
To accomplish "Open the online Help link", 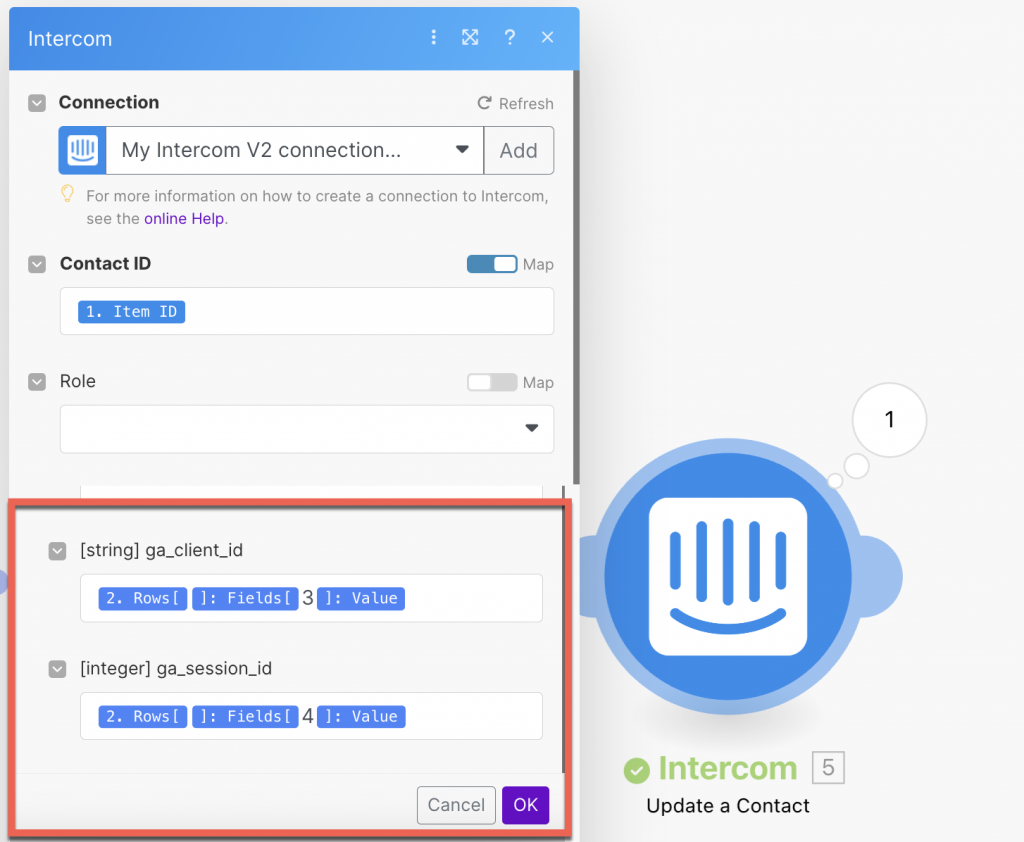I will 184,219.
